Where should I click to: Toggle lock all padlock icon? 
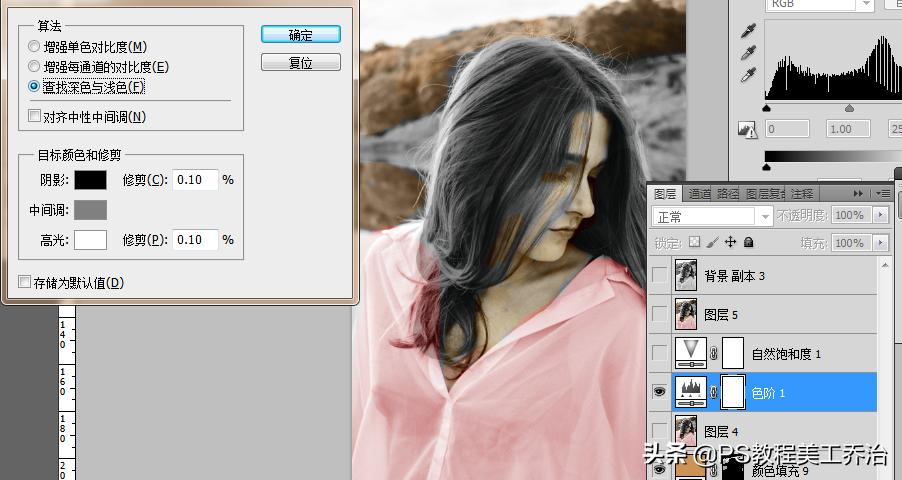[x=748, y=242]
